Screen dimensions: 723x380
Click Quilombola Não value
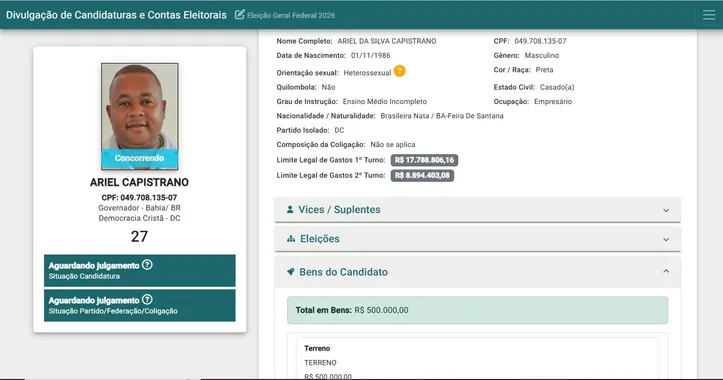coord(328,87)
